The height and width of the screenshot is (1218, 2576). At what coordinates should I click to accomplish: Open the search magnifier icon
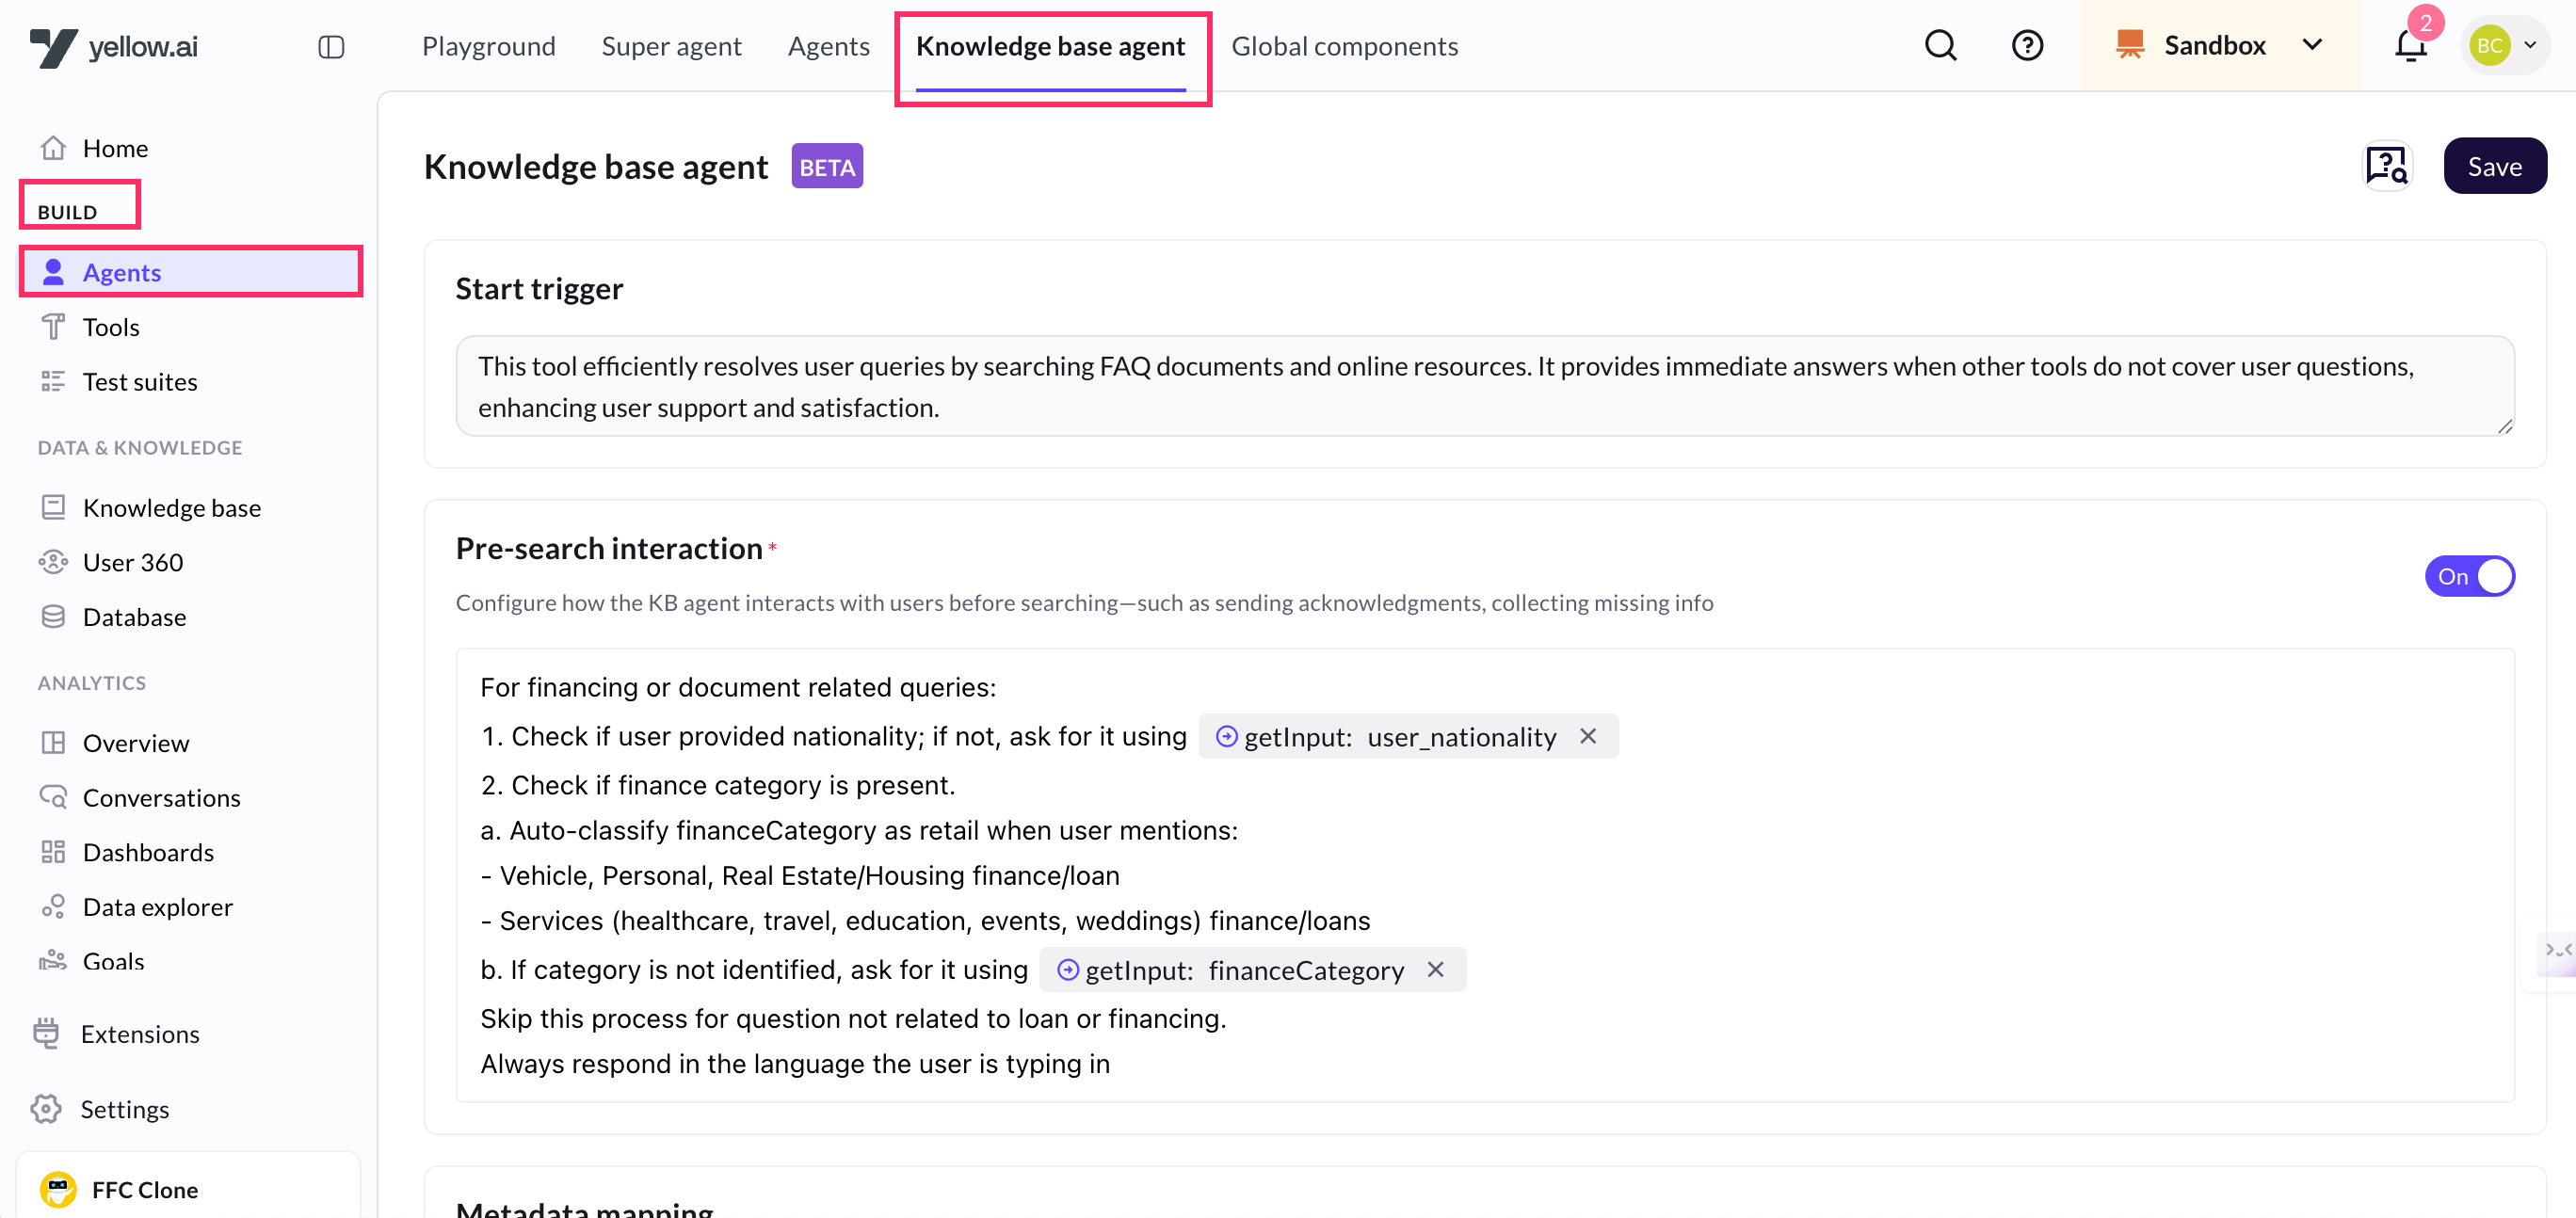pos(1940,46)
